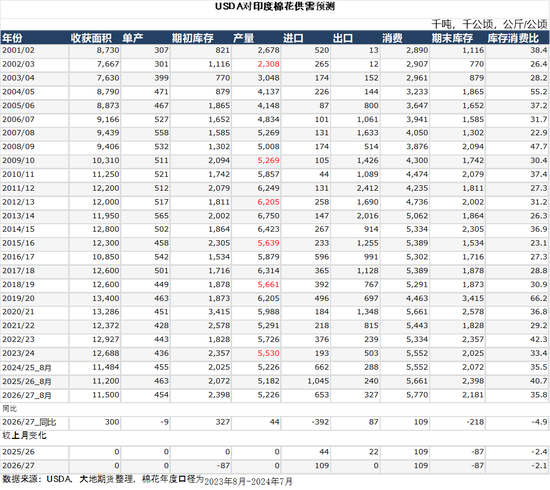Screen dimensions: 550x490
Task: Select the 2025/26_8月 import value 1,045
Action: click(318, 381)
